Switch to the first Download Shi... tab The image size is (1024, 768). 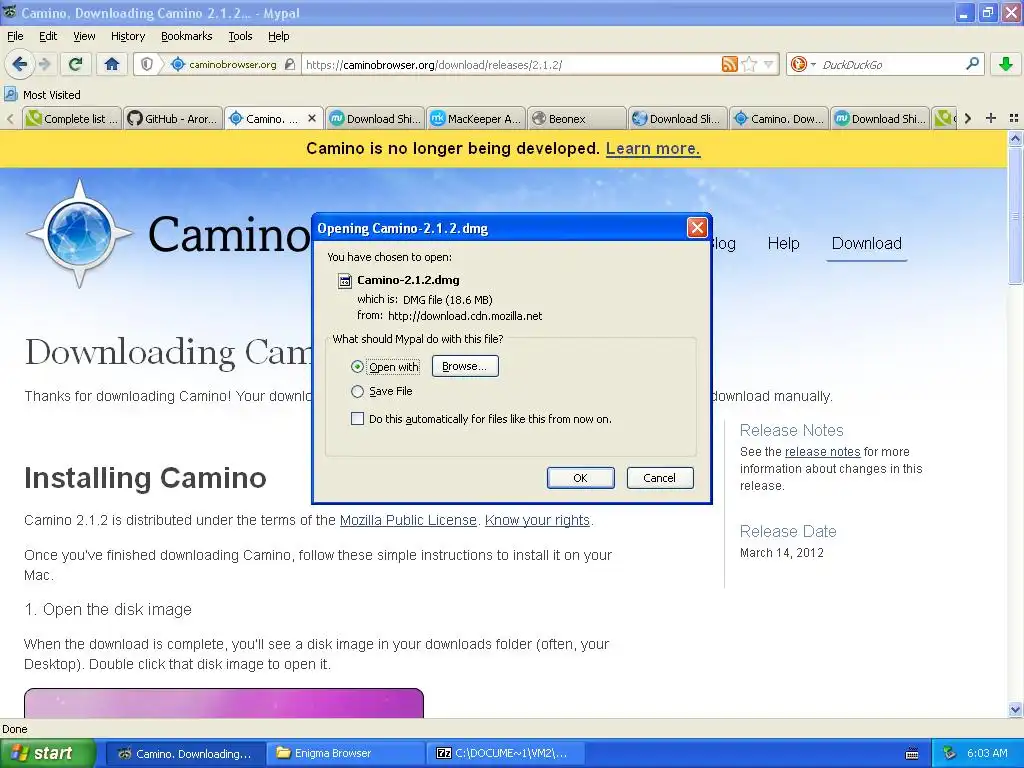coord(375,118)
